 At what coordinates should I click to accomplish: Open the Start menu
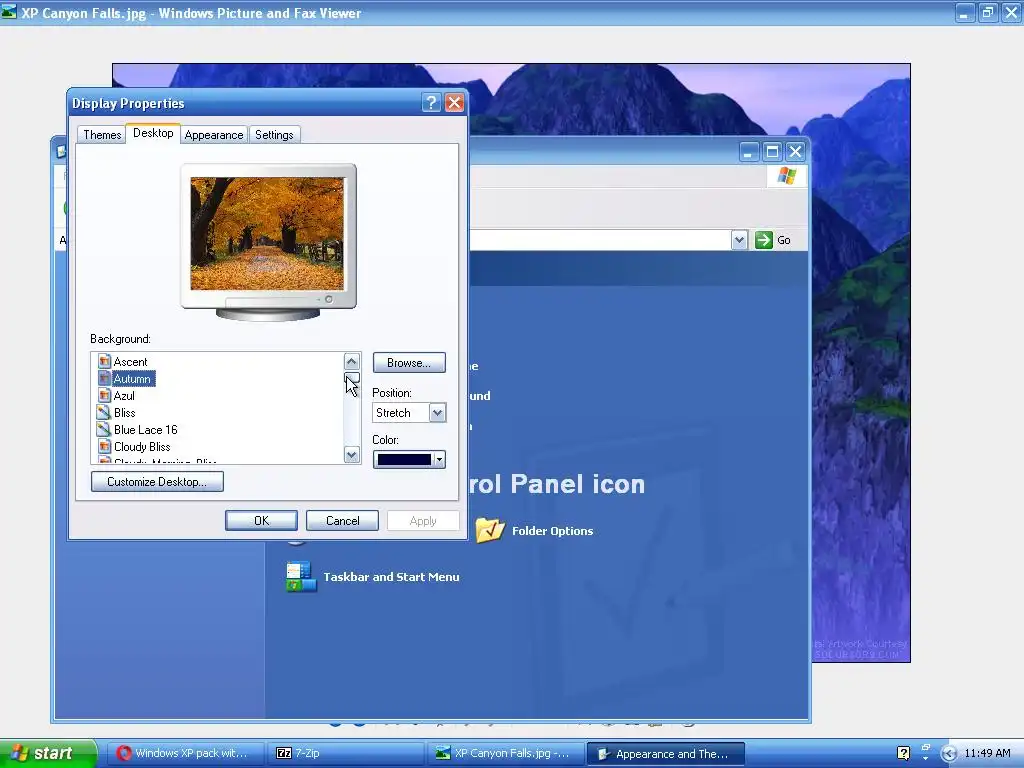(47, 753)
